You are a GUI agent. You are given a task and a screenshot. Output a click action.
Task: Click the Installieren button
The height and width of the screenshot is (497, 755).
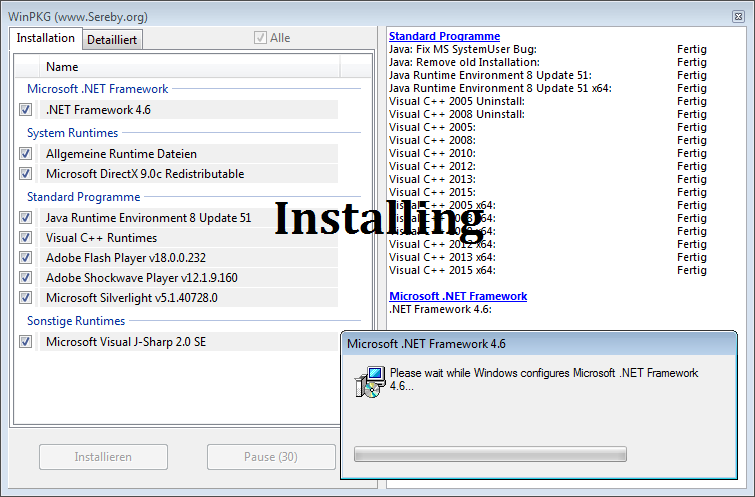[x=104, y=457]
